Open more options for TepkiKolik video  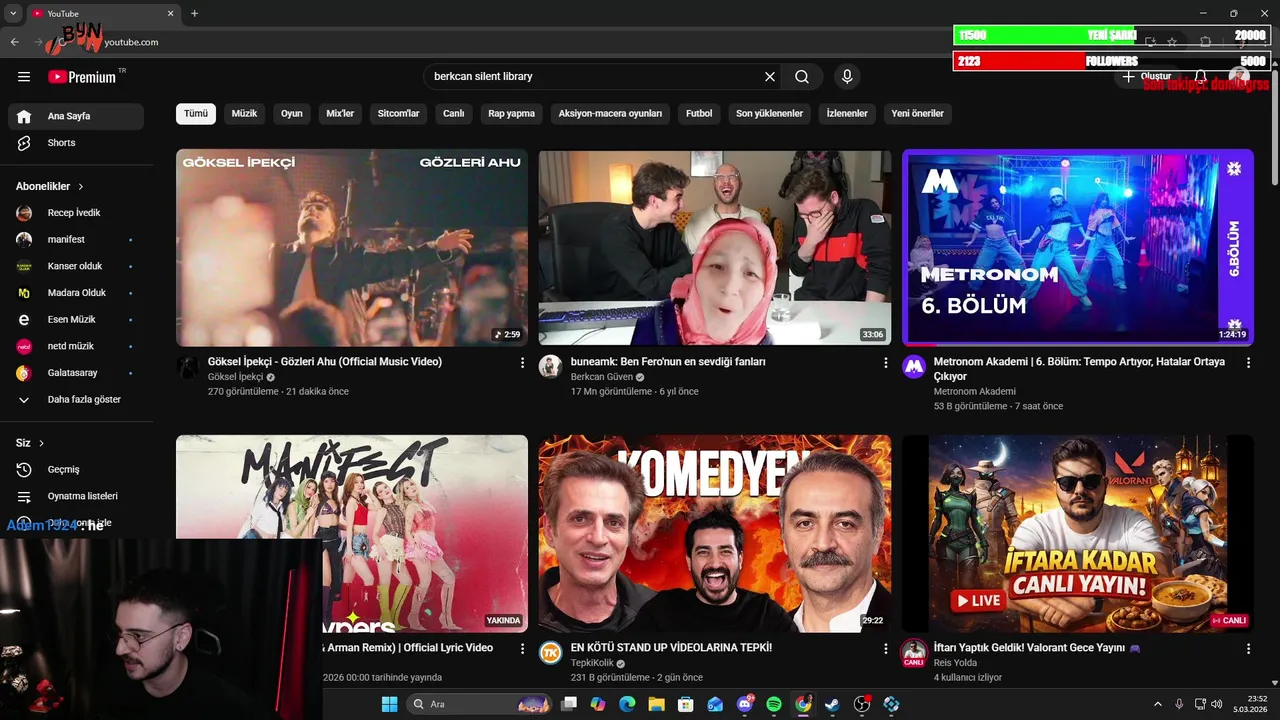click(x=885, y=649)
